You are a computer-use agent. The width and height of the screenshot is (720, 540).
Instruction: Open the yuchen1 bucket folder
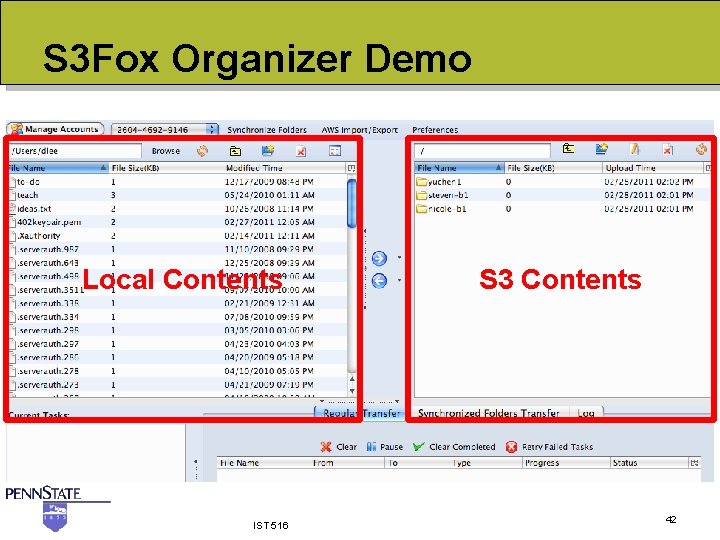point(562,182)
